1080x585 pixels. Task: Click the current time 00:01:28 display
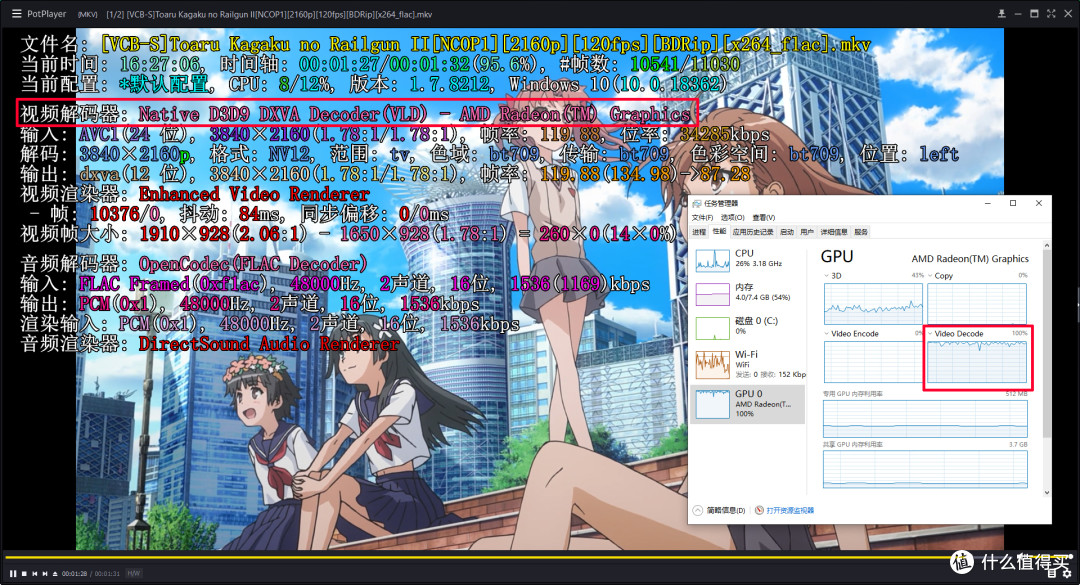point(74,573)
